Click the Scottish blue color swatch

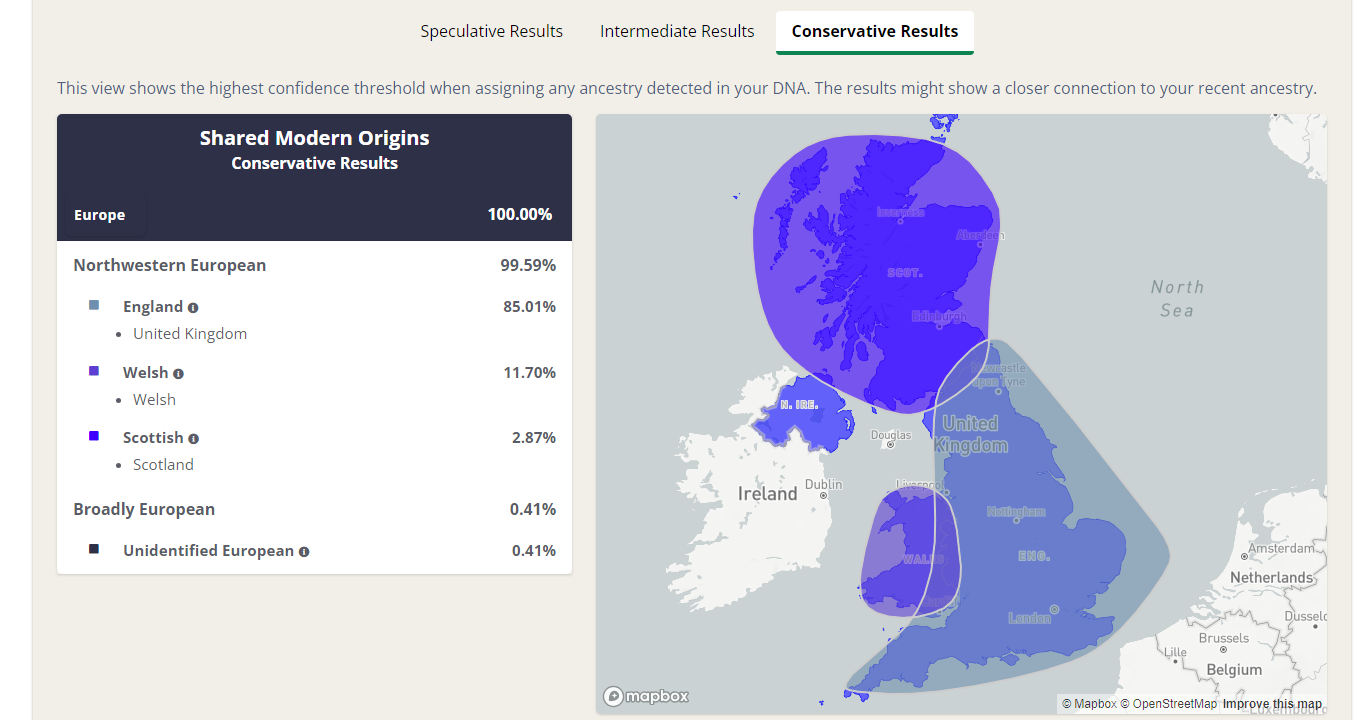click(94, 436)
